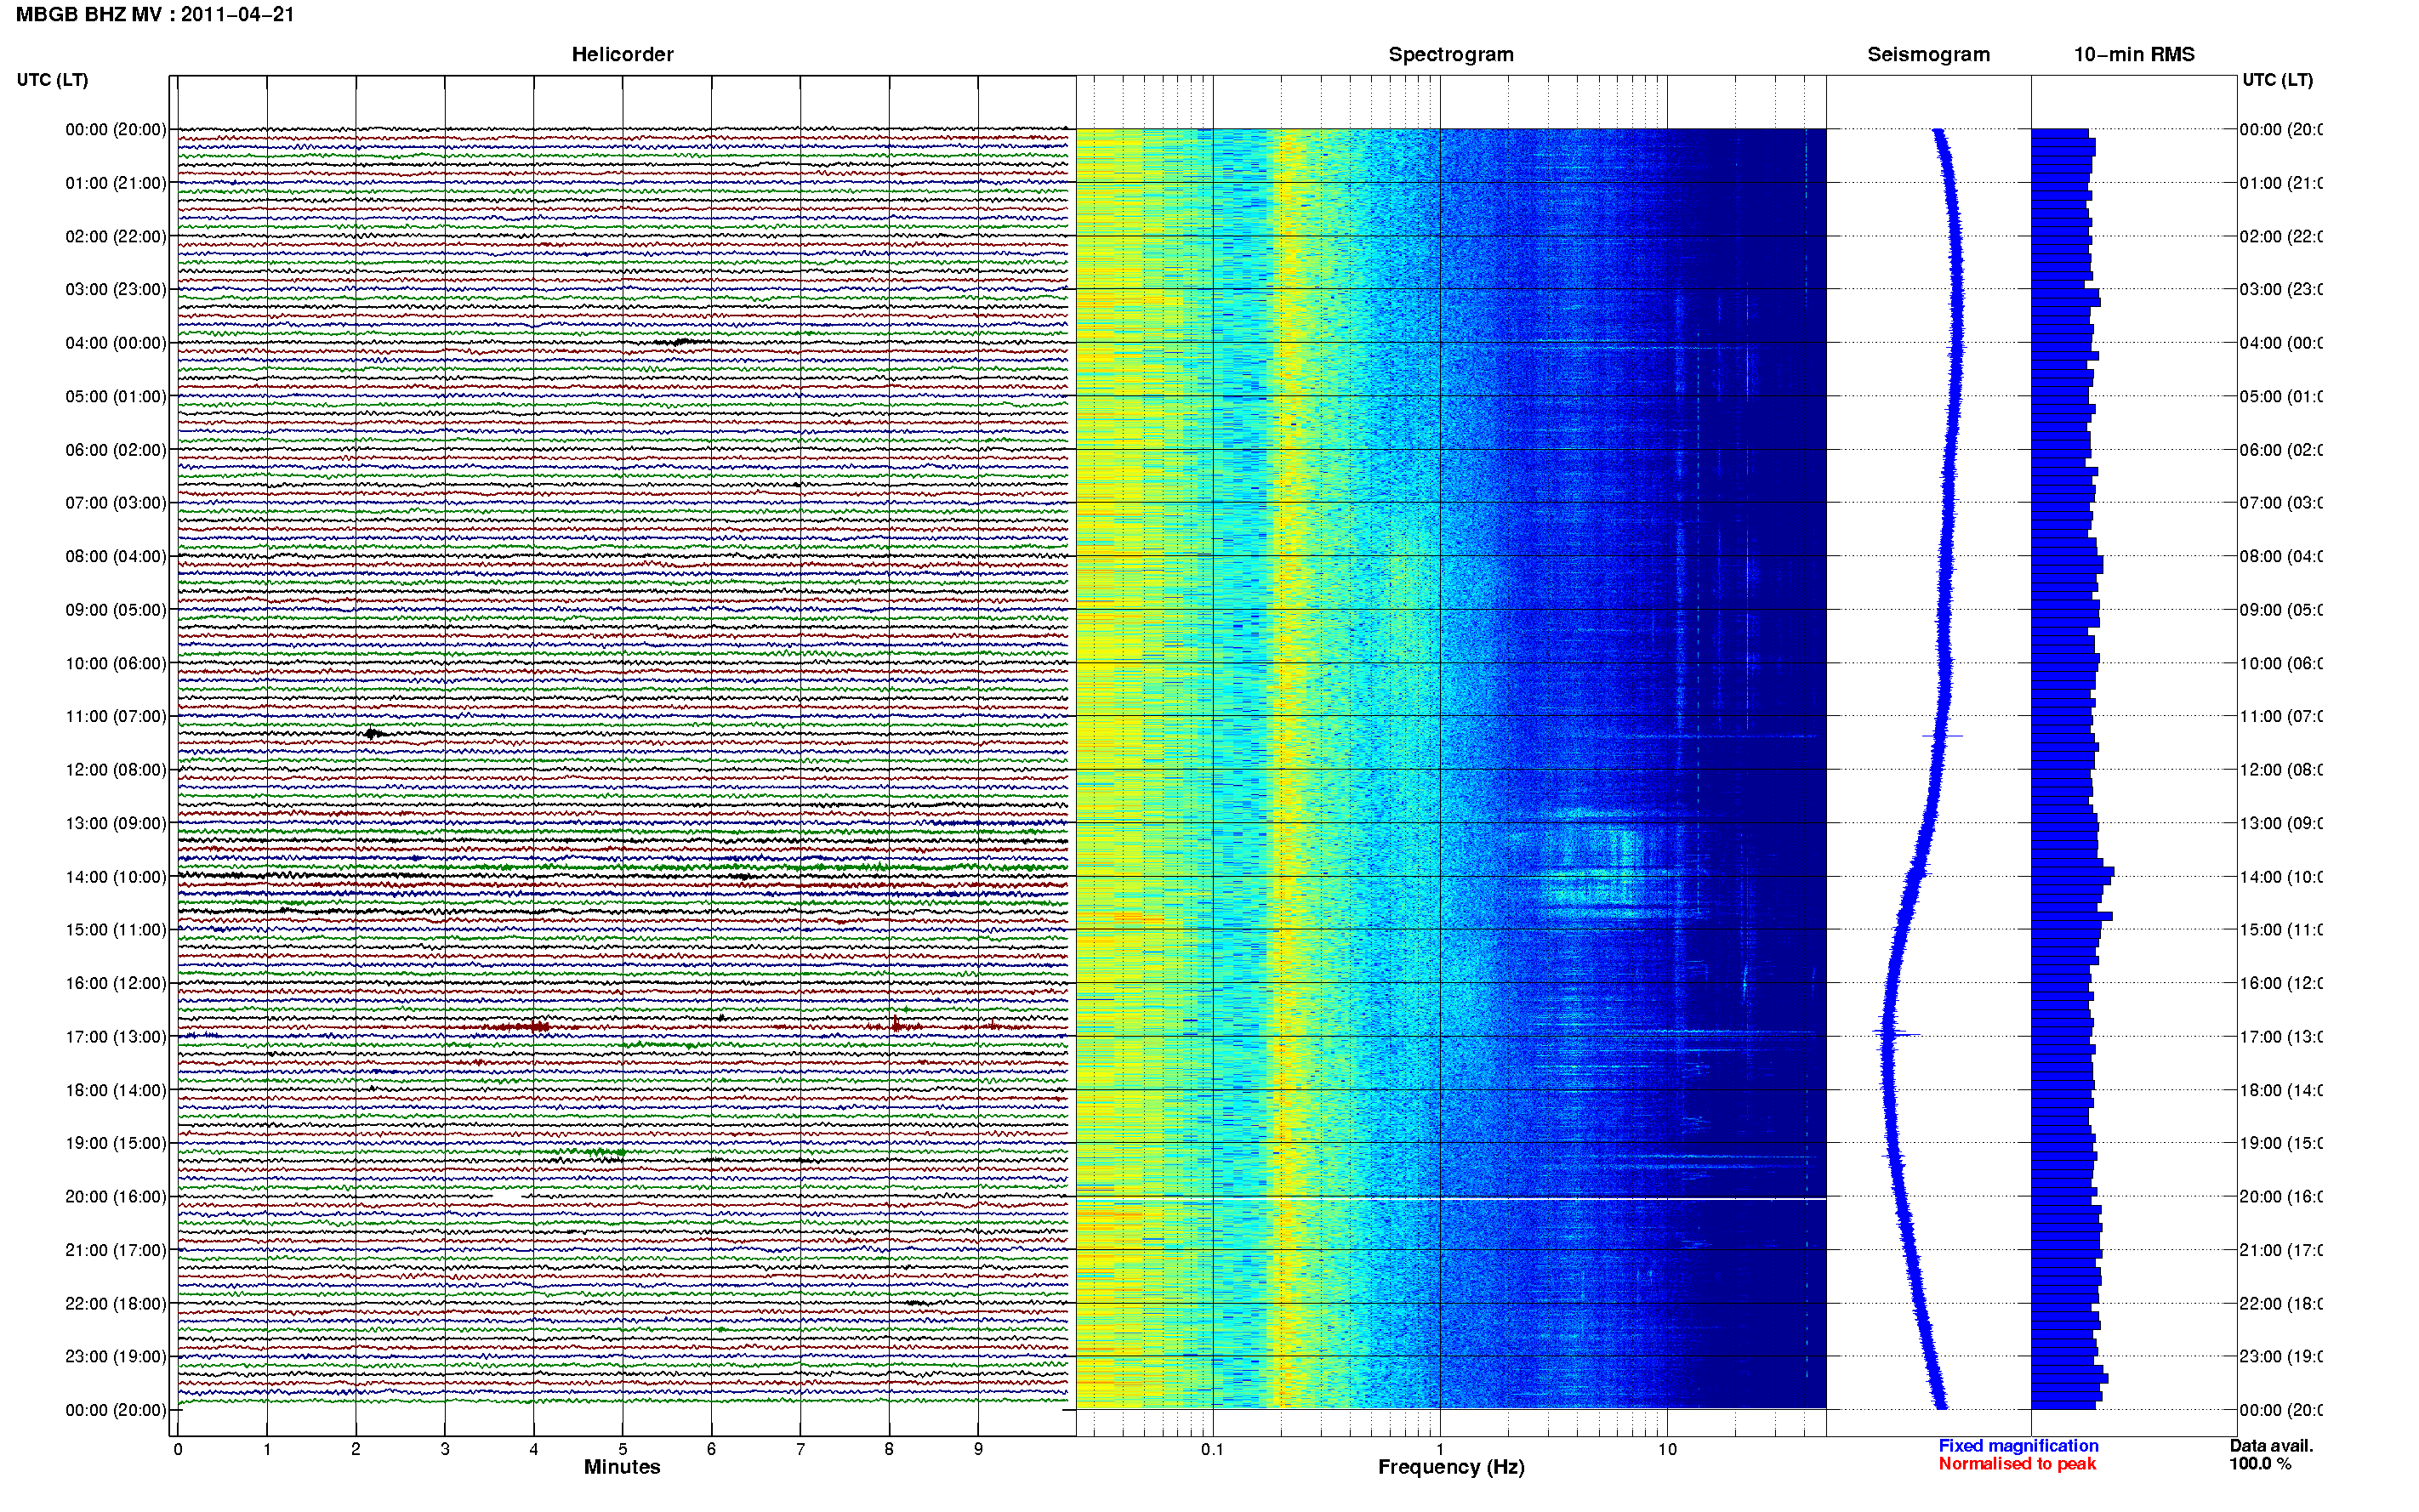Click the right 'UTC (LT)' axis label
The width and height of the screenshot is (2419, 1512).
click(2277, 80)
